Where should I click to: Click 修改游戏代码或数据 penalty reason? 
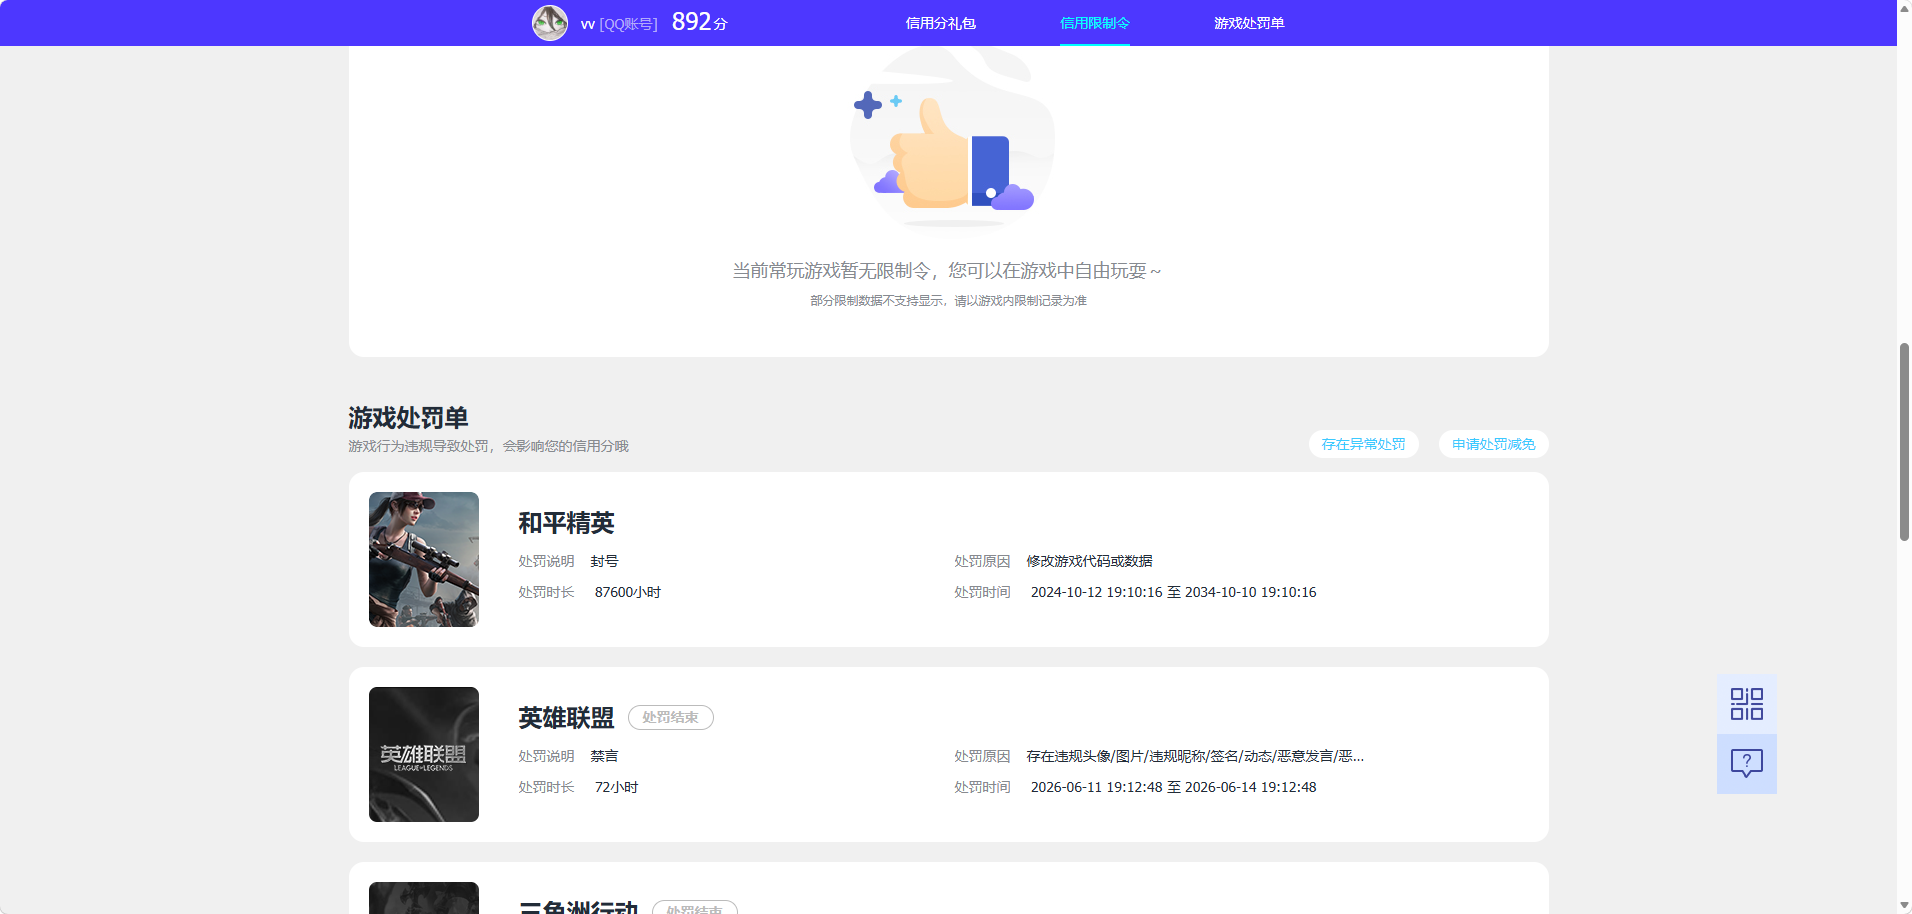pos(1089,561)
